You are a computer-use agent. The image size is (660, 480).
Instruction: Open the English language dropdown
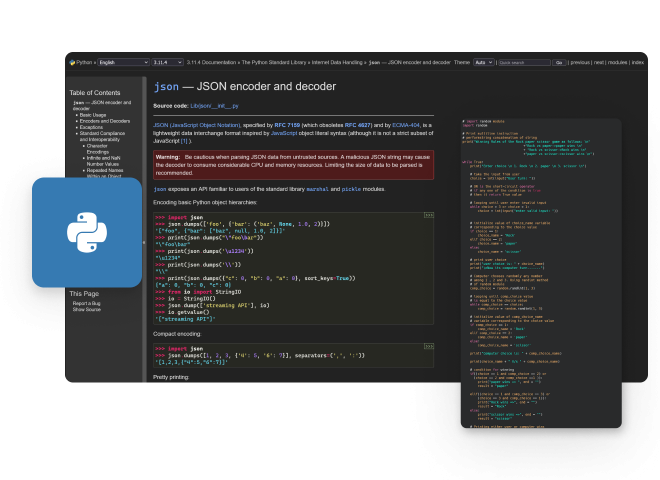point(123,62)
